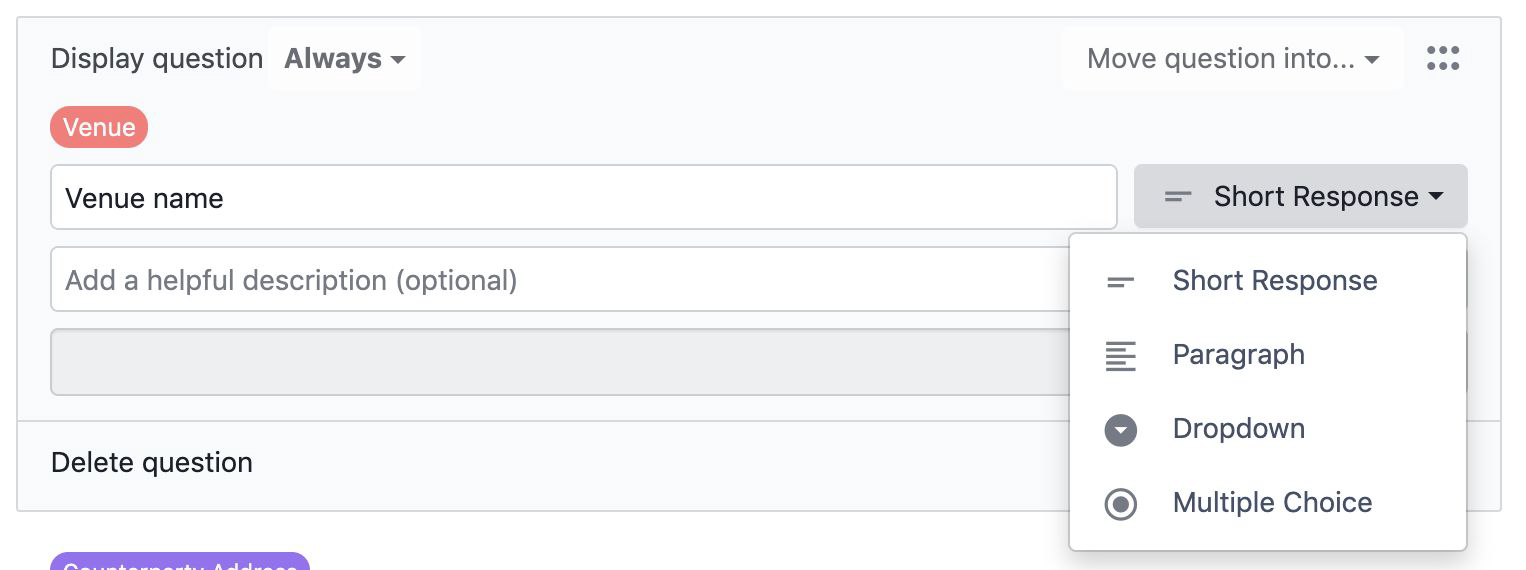Image resolution: width=1526 pixels, height=570 pixels.
Task: Click the Multiple Choice radio icon
Action: click(x=1120, y=504)
